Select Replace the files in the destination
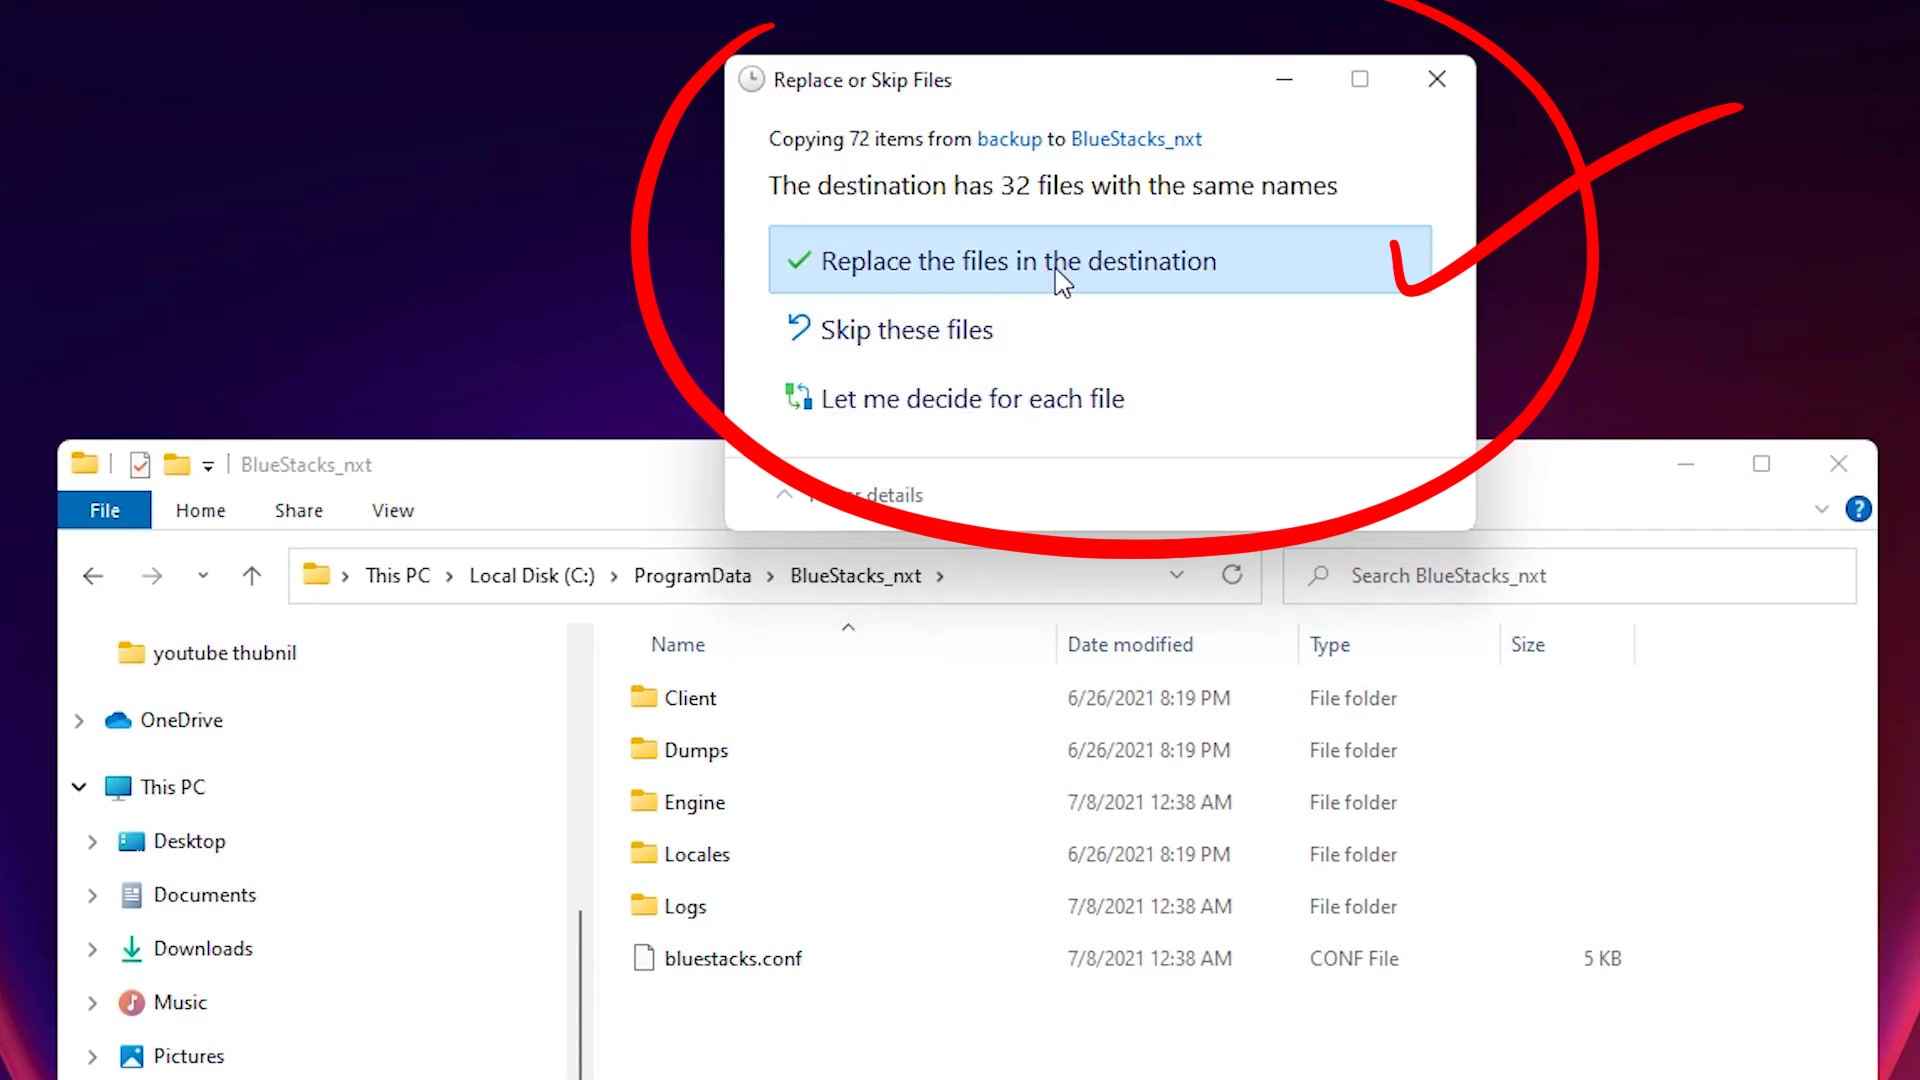This screenshot has width=1920, height=1080. coord(1100,260)
